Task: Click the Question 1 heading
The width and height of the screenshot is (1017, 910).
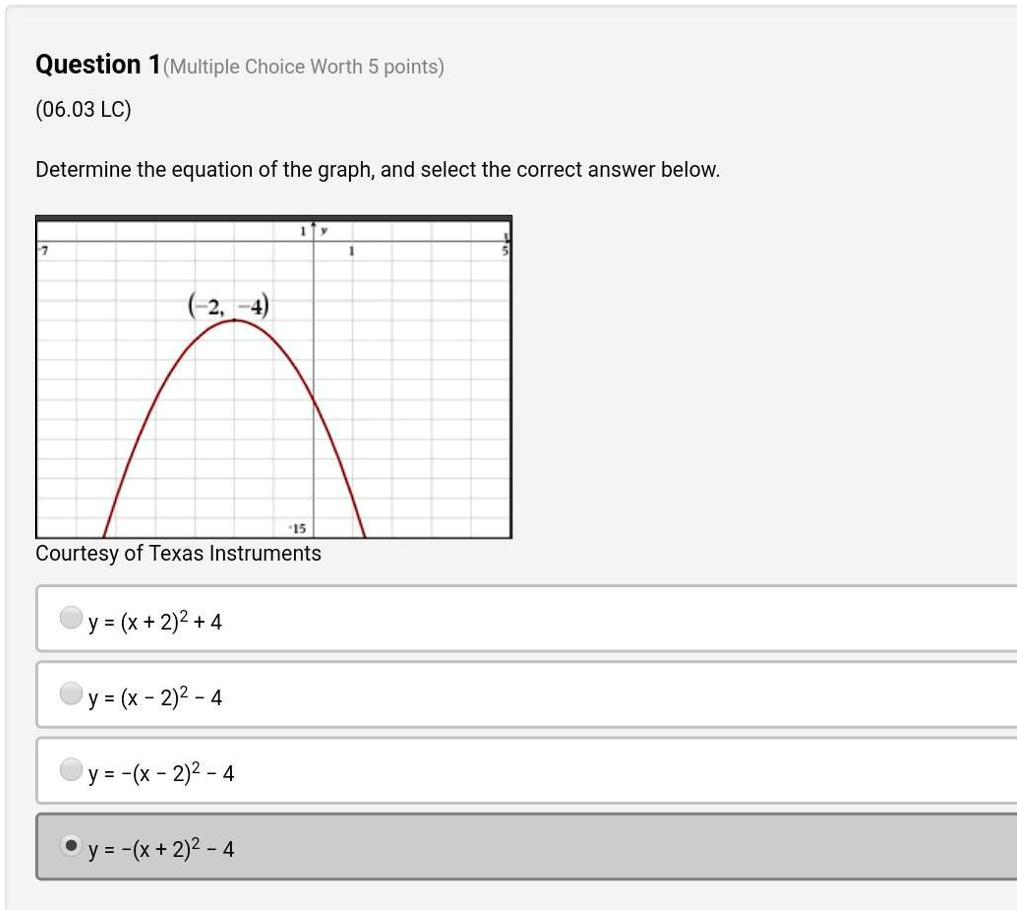Action: coord(95,64)
